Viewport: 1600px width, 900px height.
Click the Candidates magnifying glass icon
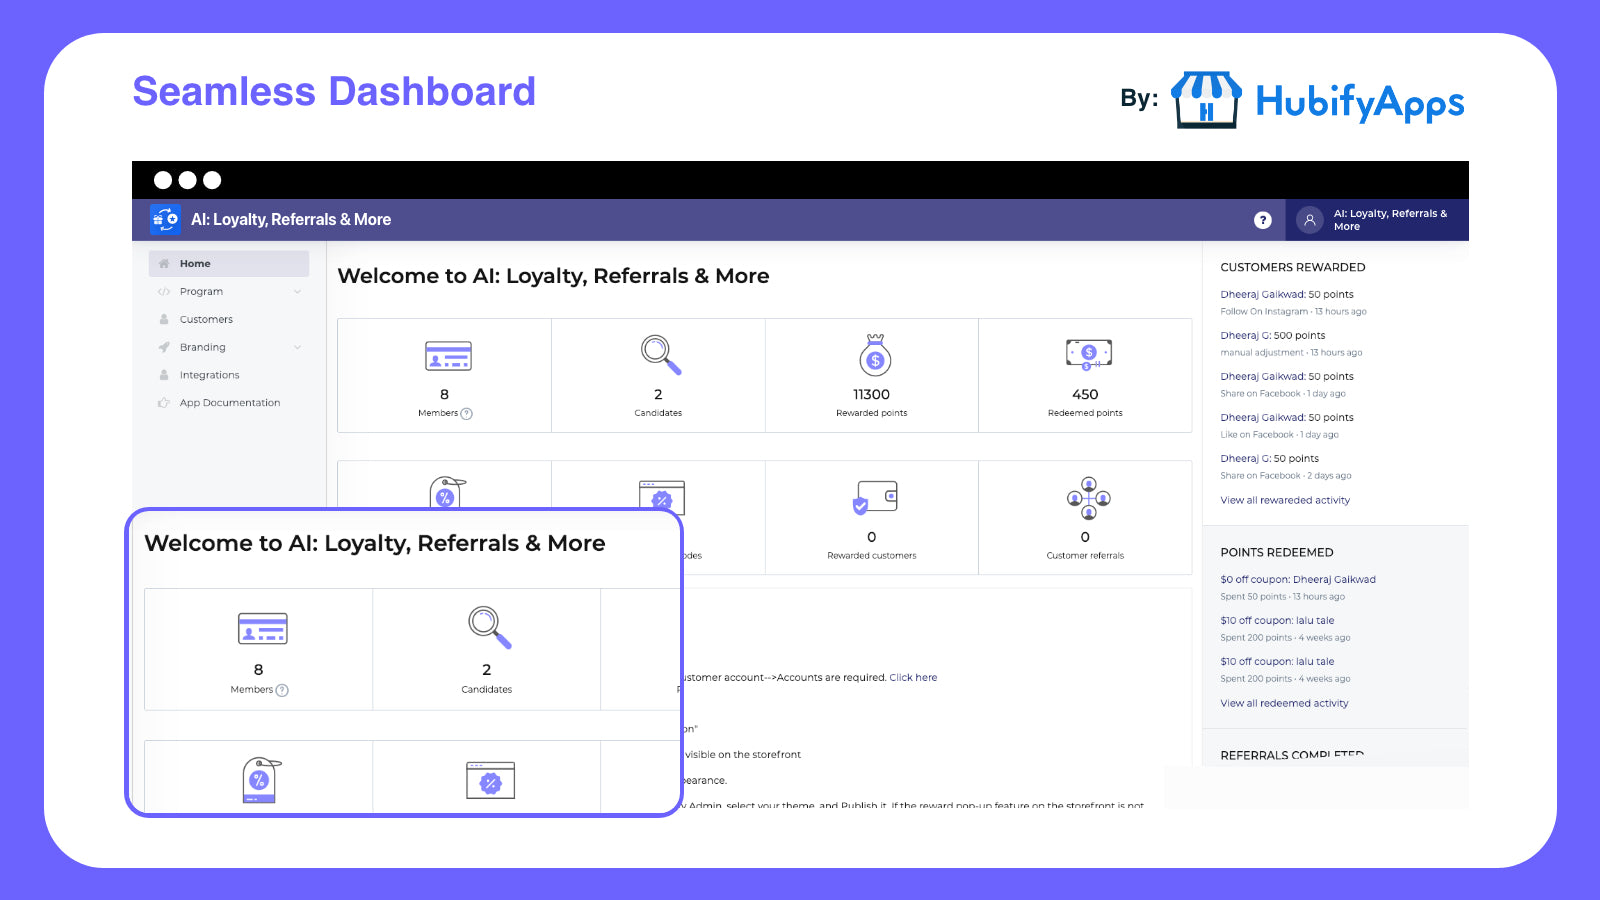pyautogui.click(x=657, y=355)
